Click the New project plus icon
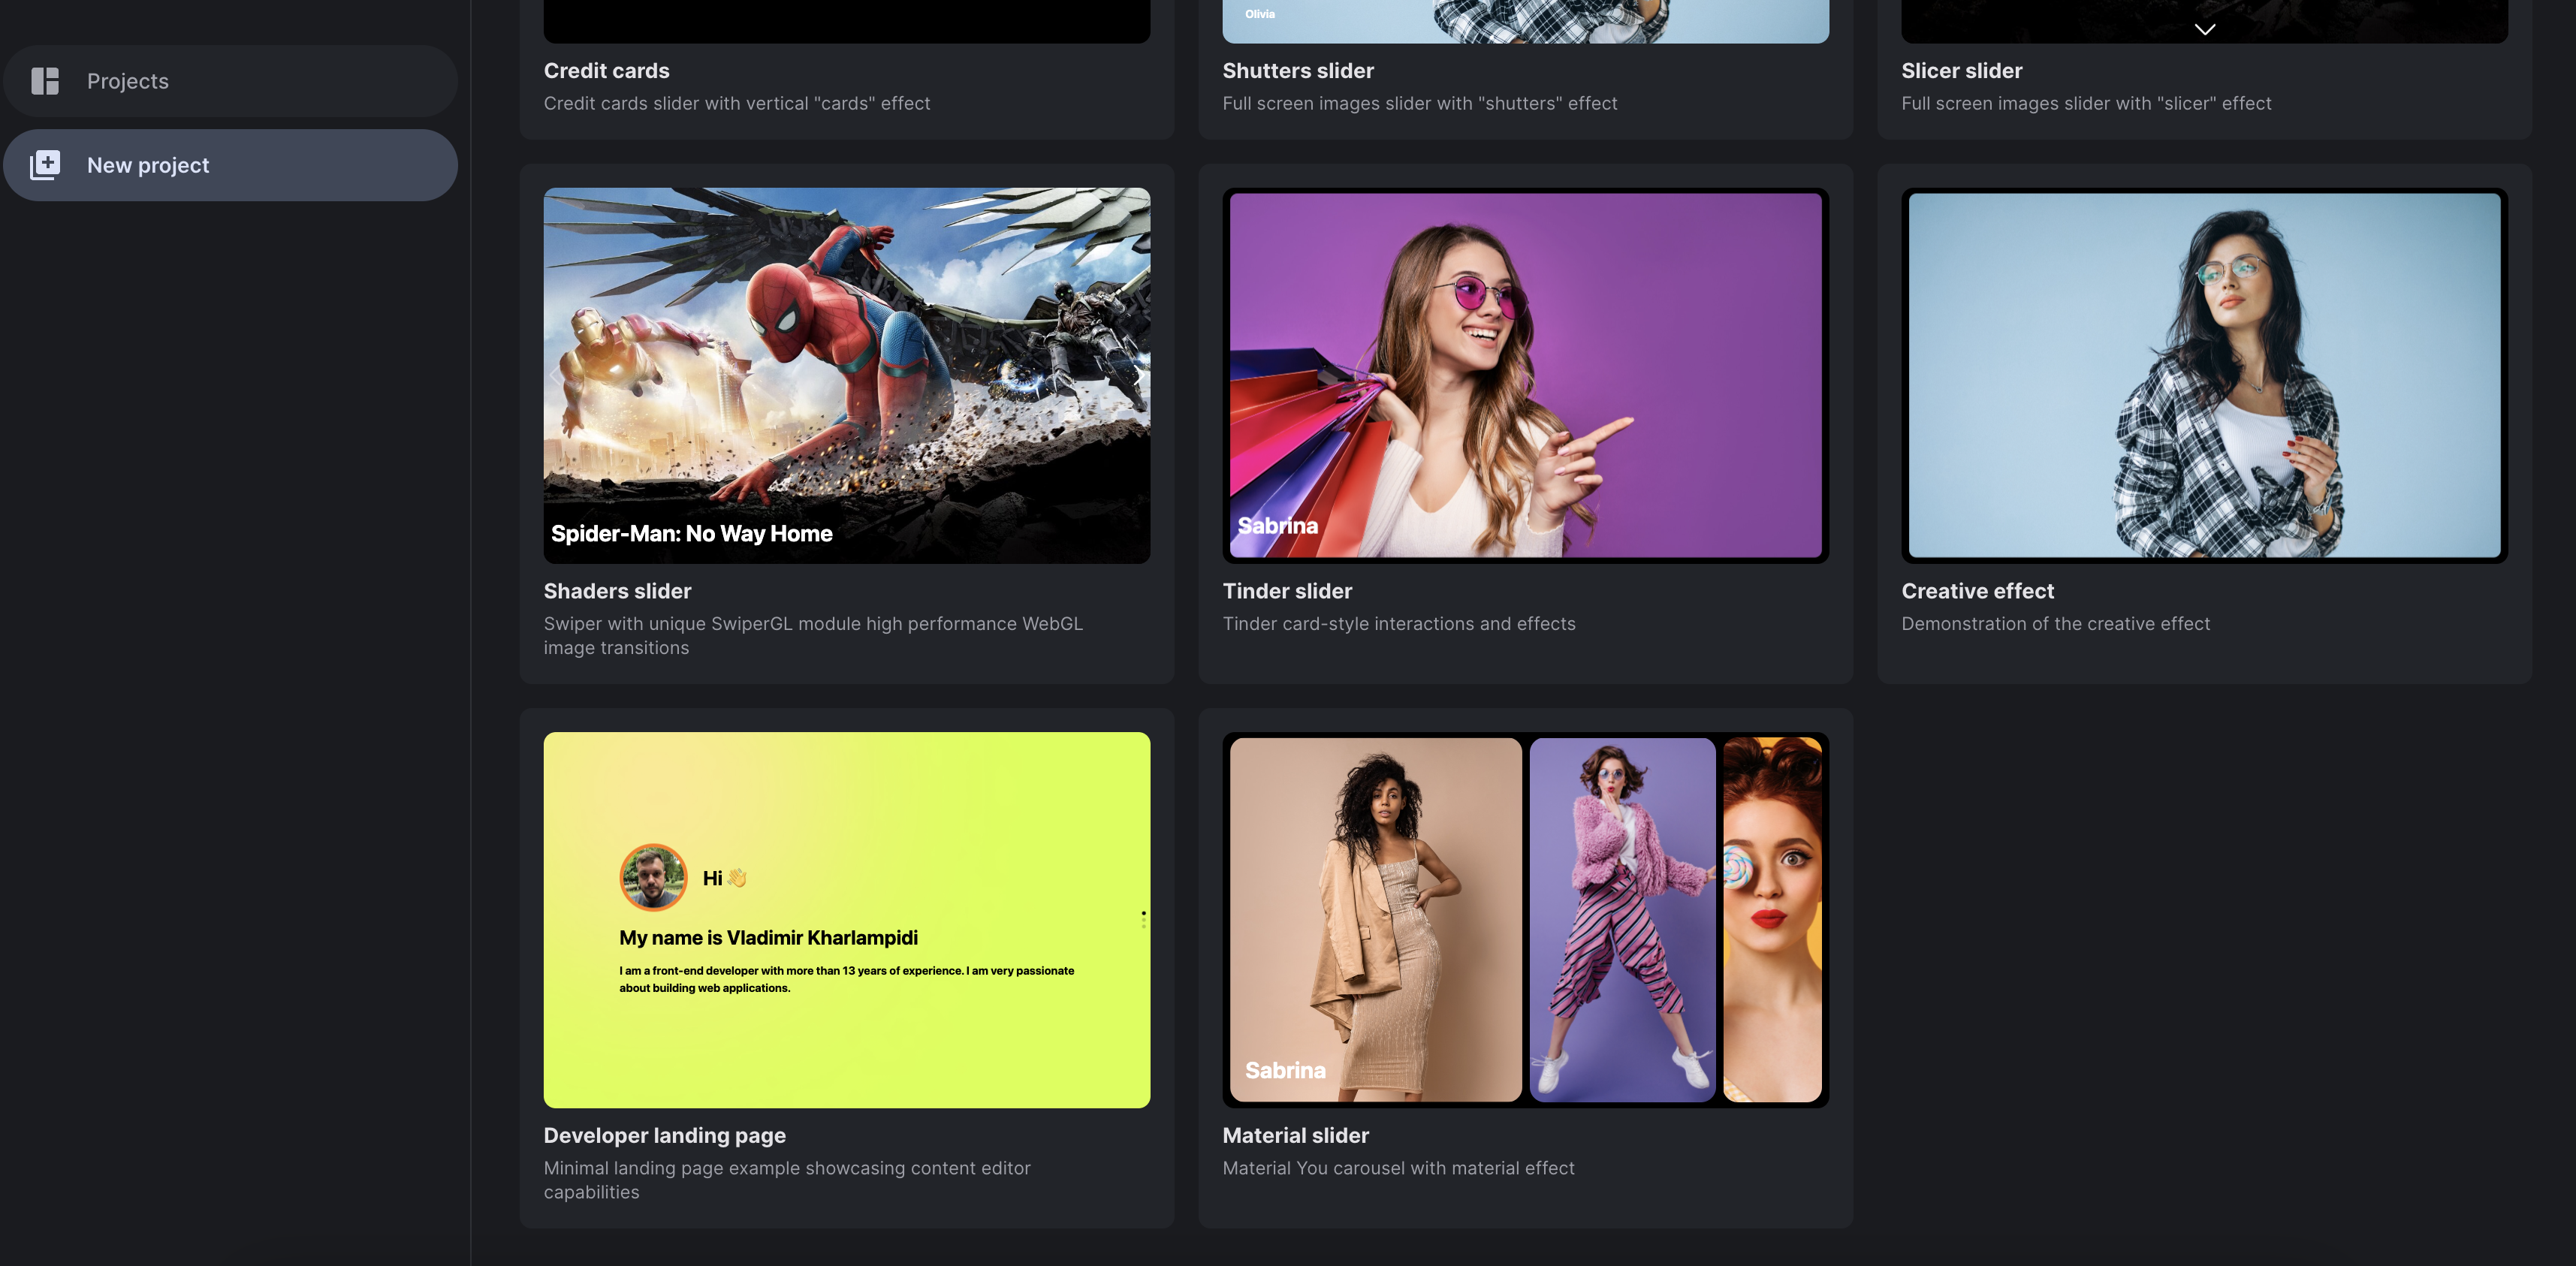Screen dimensions: 2576x1266 pyautogui.click(x=45, y=165)
